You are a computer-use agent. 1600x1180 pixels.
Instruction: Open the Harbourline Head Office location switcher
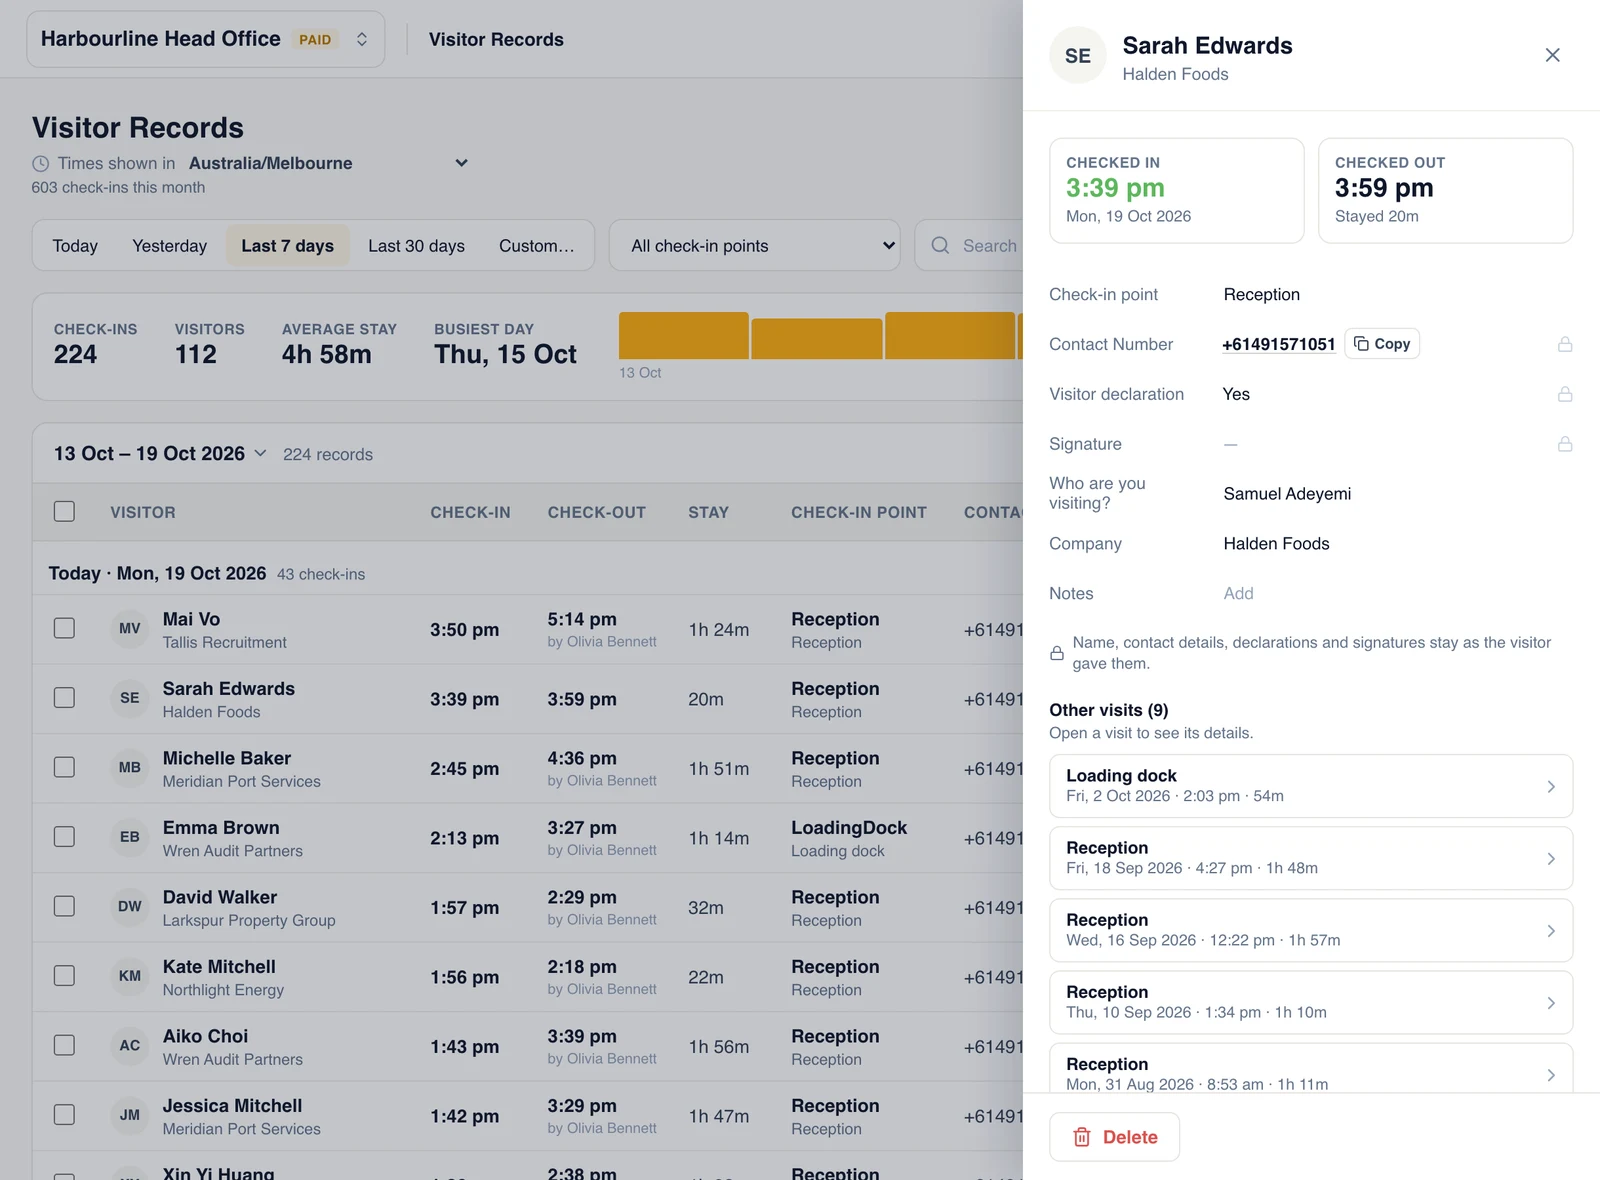(205, 39)
